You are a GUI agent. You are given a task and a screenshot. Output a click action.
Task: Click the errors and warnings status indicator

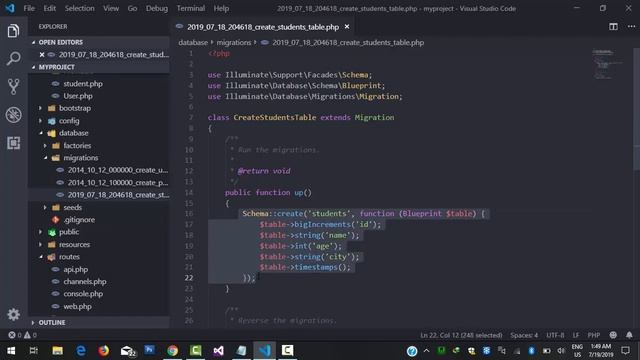22,335
